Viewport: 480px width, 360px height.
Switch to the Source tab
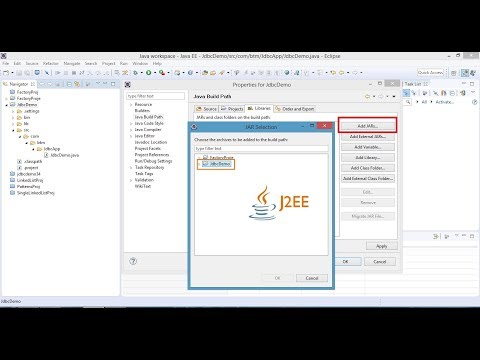pyautogui.click(x=206, y=109)
